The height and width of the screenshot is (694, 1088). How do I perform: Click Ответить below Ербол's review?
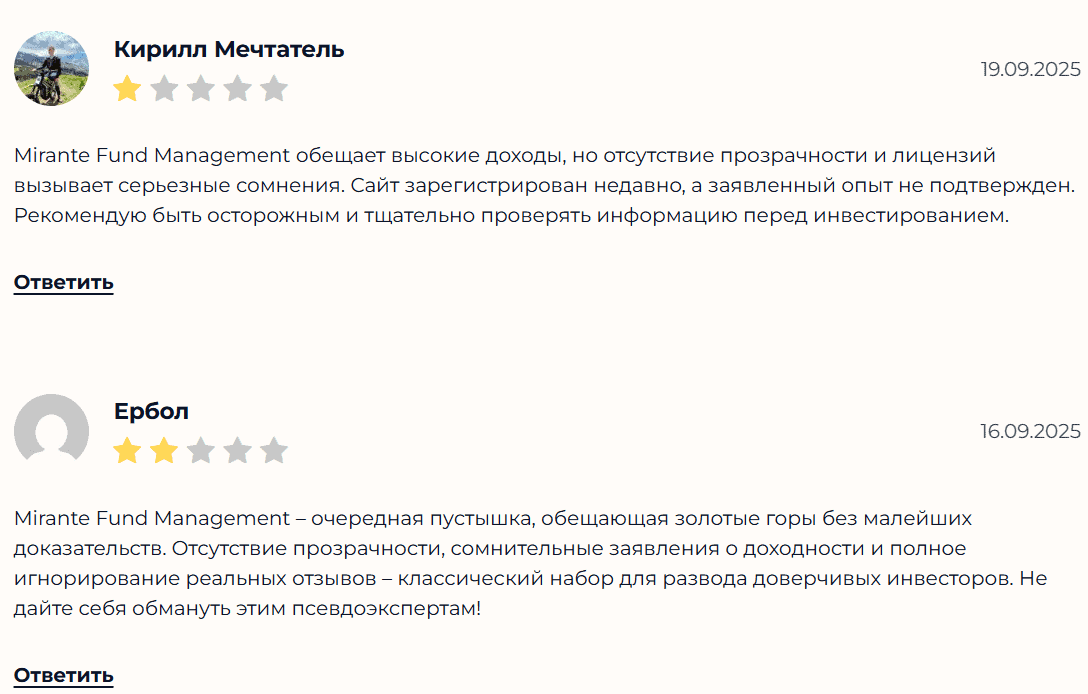click(x=63, y=677)
